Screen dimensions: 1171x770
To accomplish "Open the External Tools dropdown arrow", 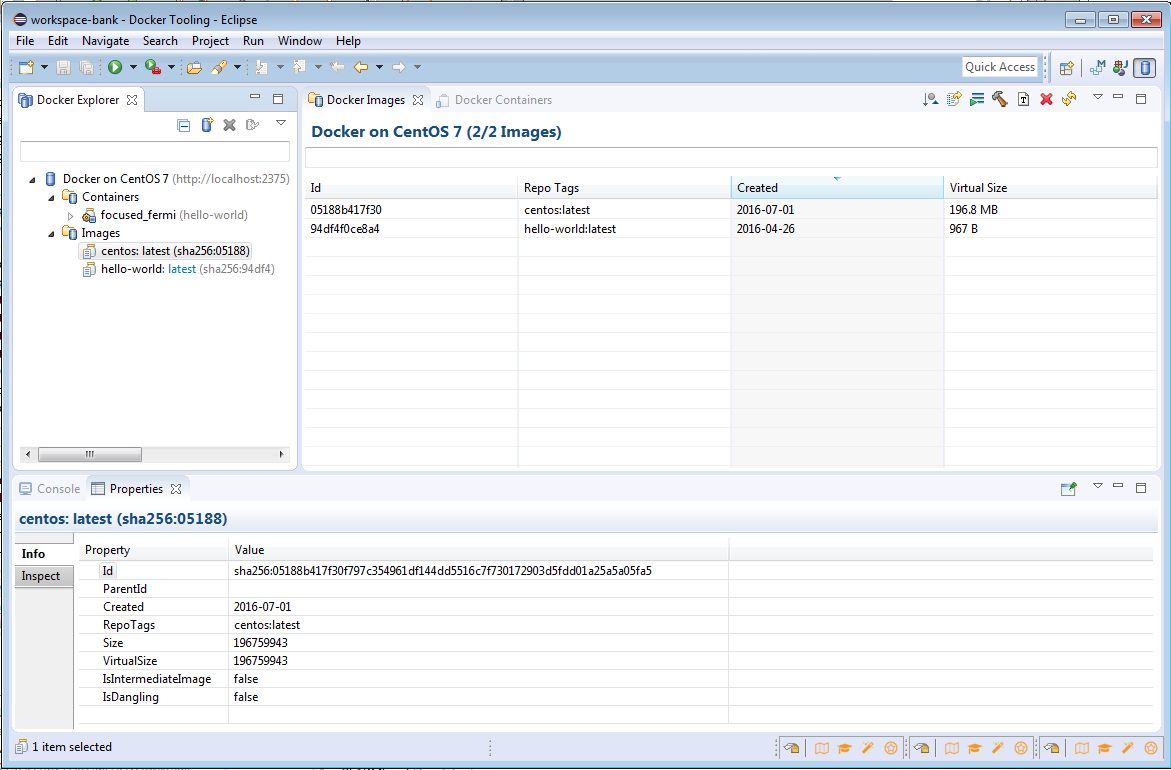I will coord(171,67).
